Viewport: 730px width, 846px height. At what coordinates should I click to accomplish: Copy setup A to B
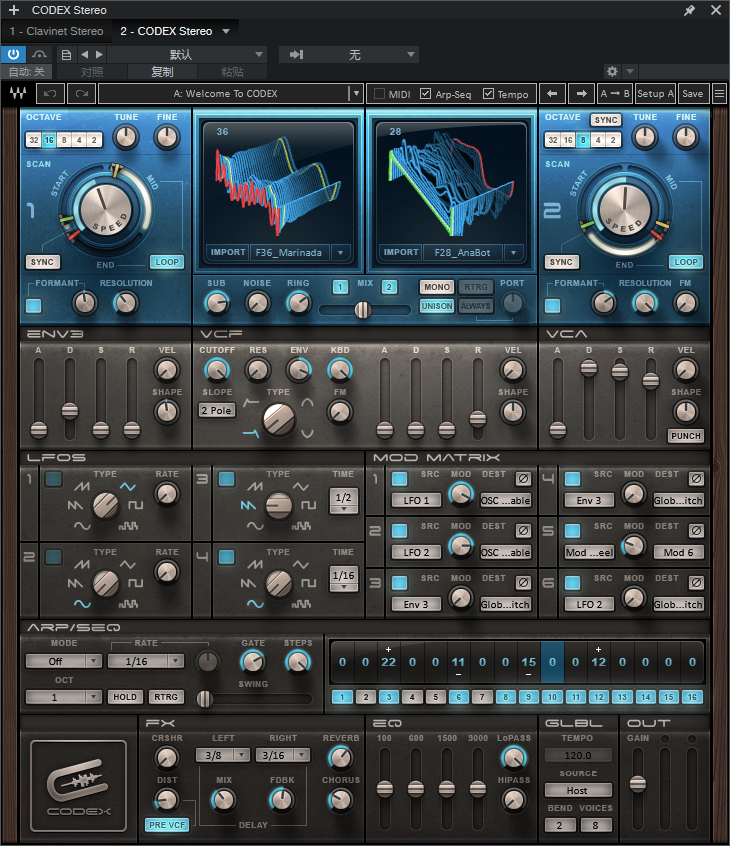pos(615,93)
